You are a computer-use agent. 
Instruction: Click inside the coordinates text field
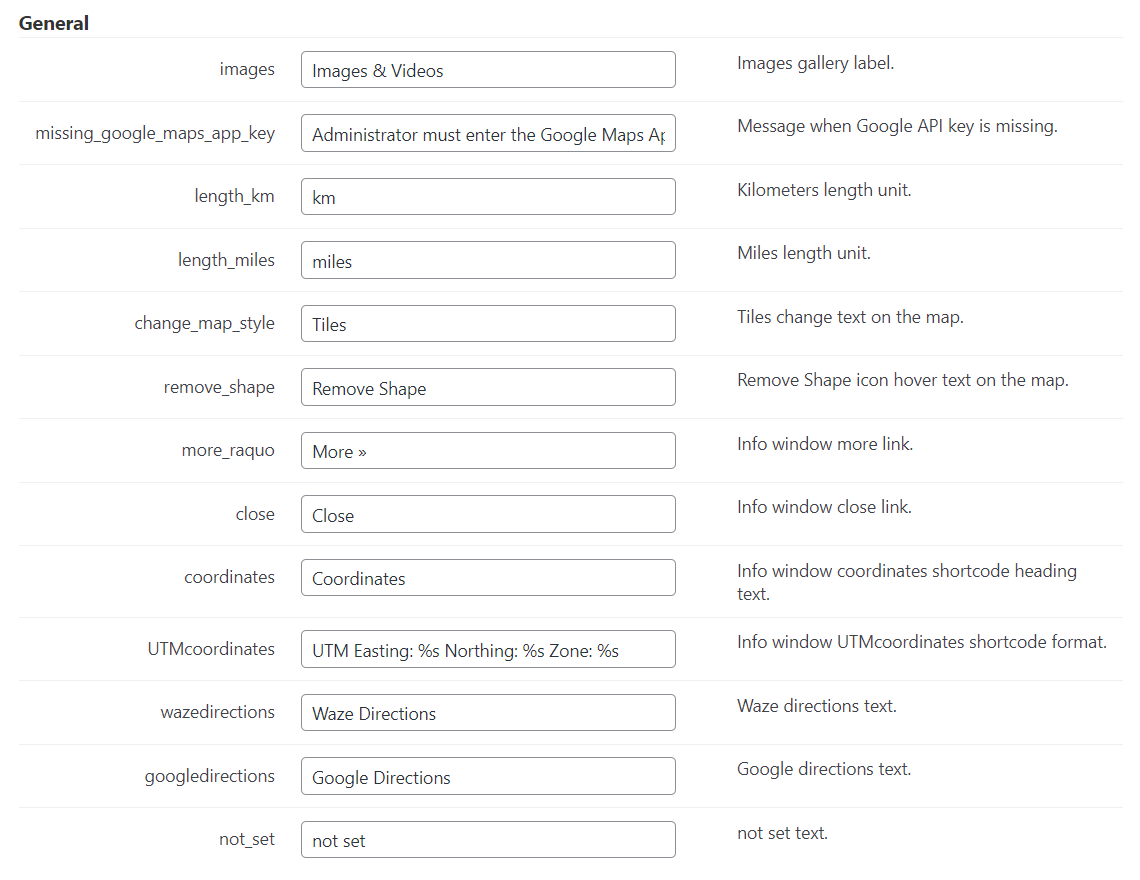[x=488, y=577]
